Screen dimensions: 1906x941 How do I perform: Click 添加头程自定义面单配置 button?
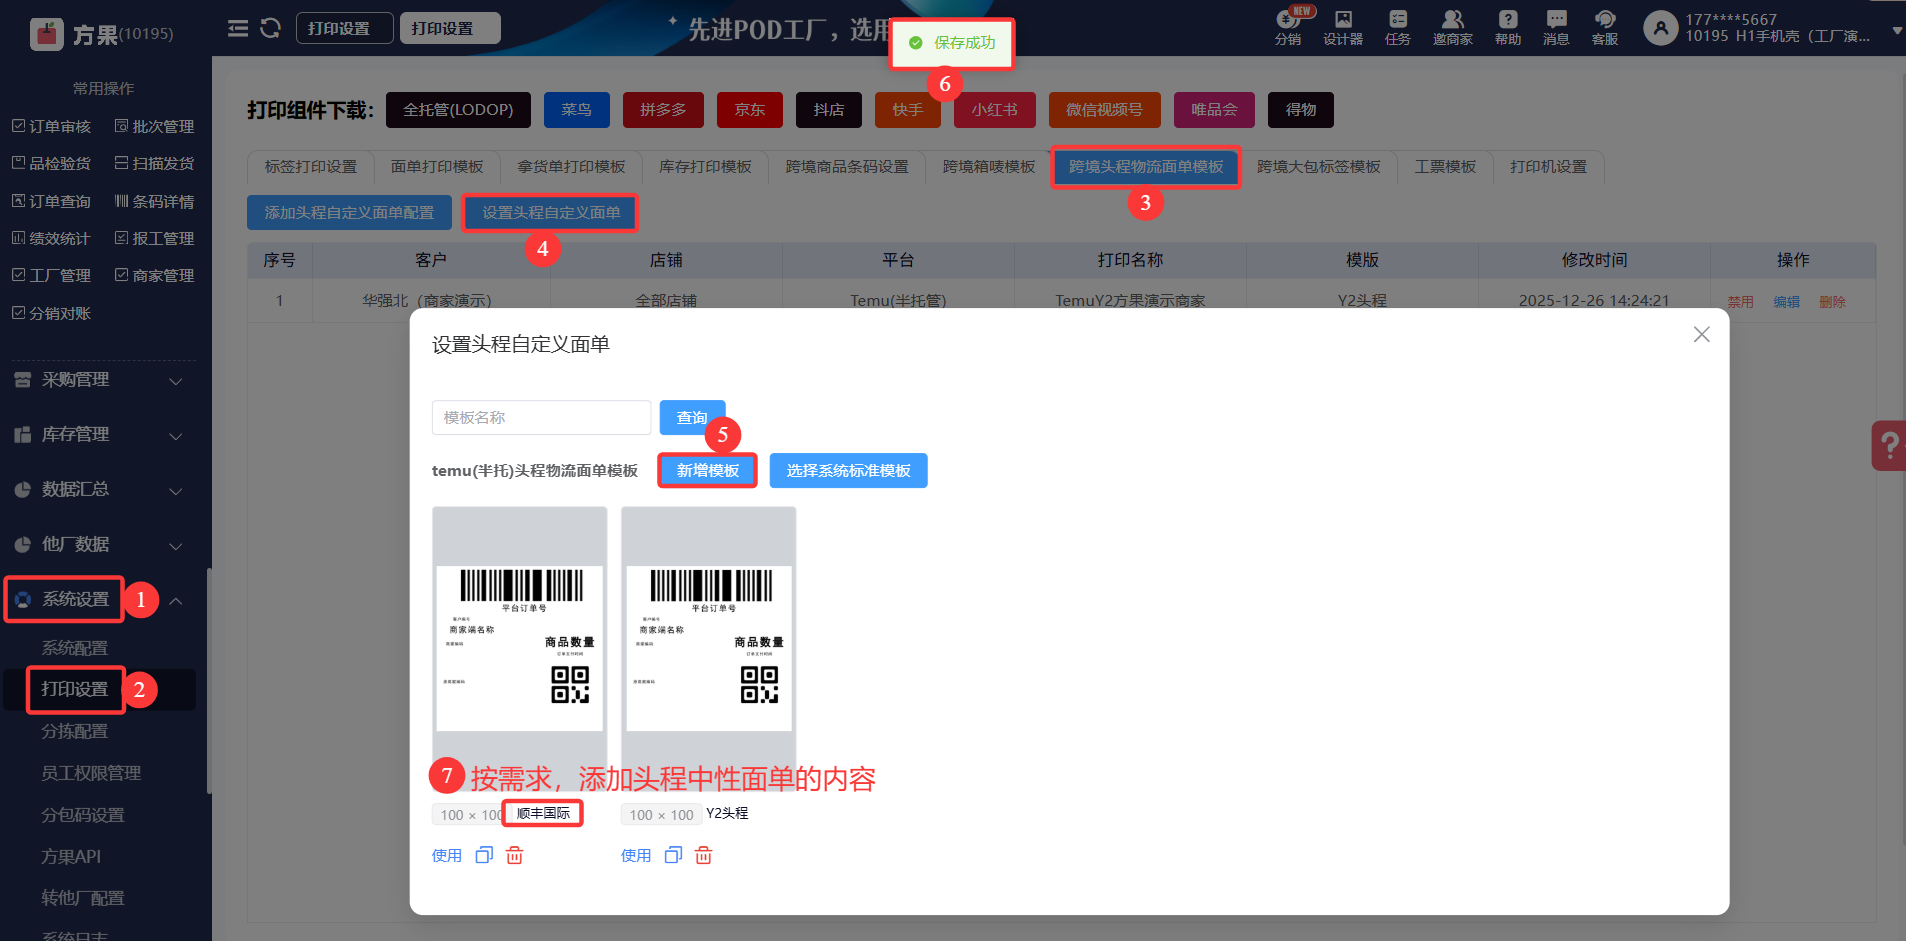pos(350,213)
